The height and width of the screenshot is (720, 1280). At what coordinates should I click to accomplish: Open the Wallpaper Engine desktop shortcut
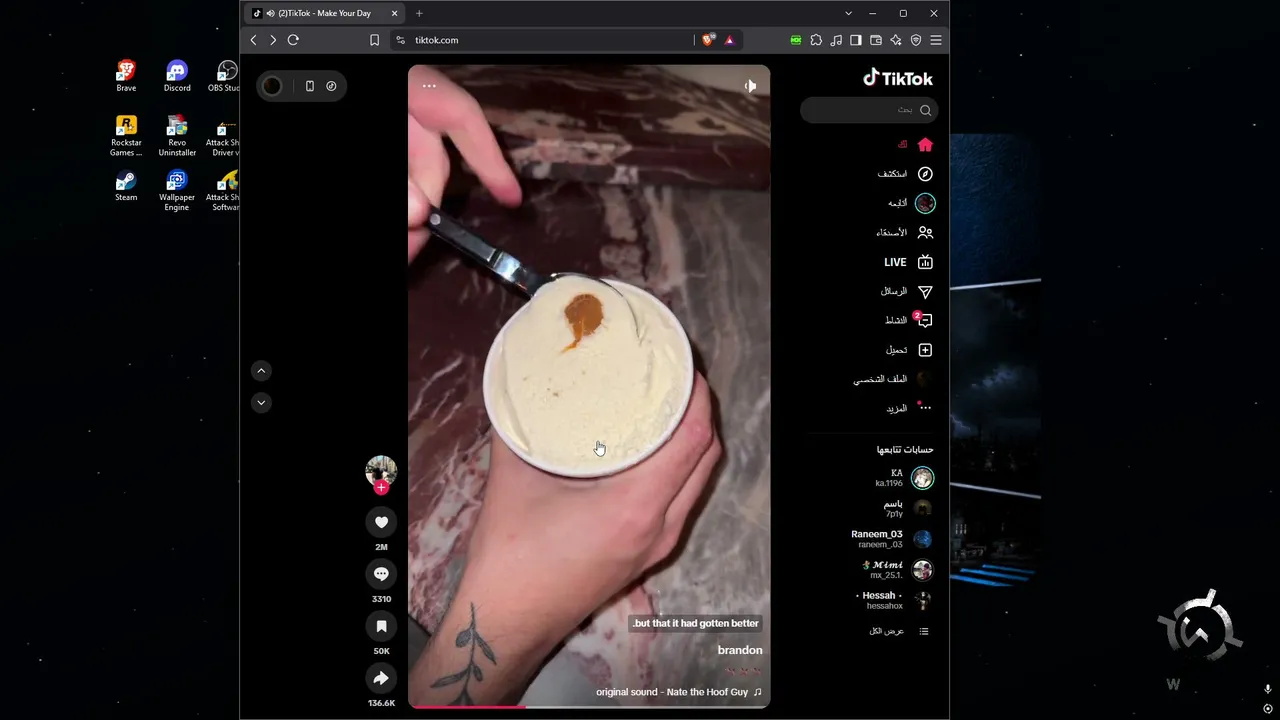click(x=177, y=190)
